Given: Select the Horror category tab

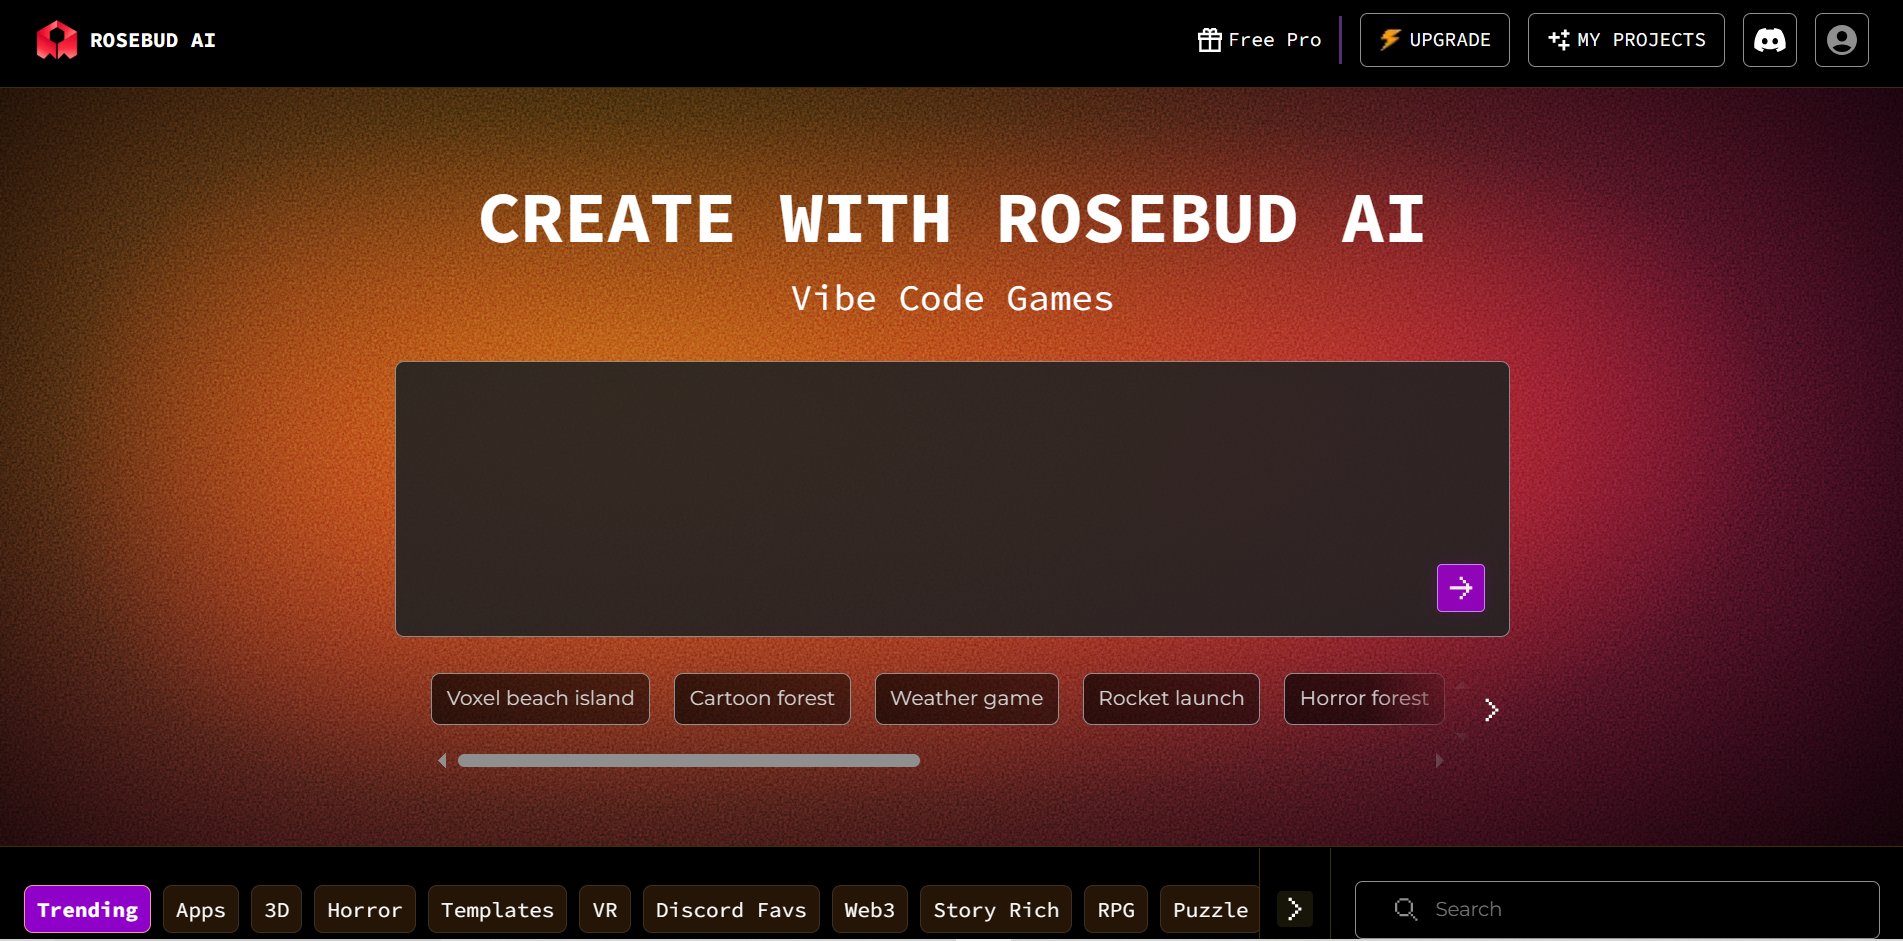Looking at the screenshot, I should pyautogui.click(x=365, y=909).
